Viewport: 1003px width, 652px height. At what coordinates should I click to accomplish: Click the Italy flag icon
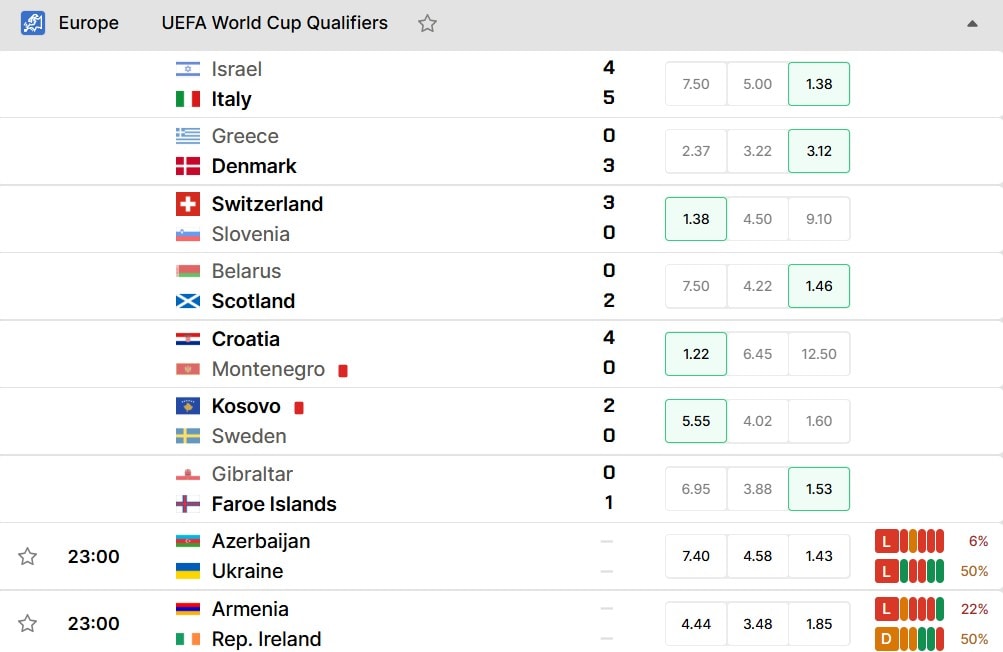pos(188,99)
